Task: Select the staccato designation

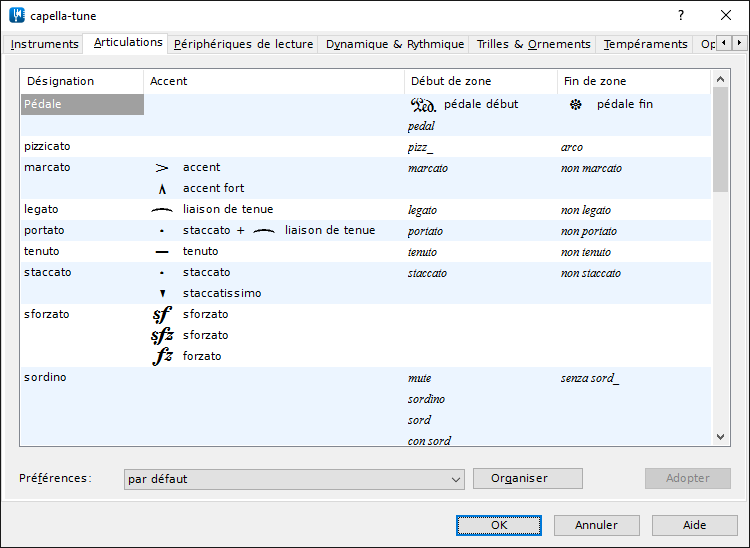Action: pos(47,273)
